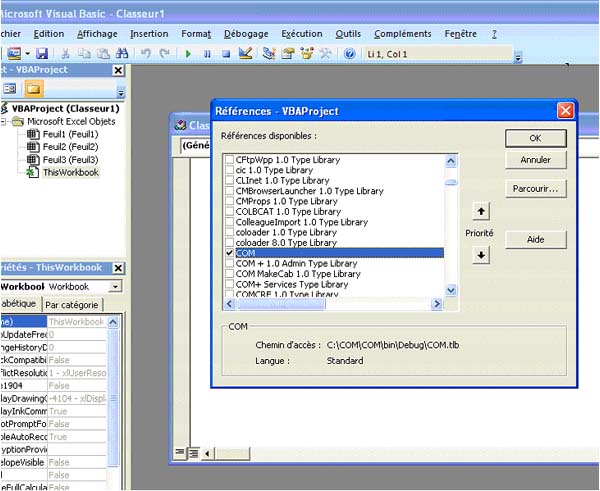Click the references list horizontal scrollbar thumb
The height and width of the screenshot is (491, 600).
coord(281,304)
